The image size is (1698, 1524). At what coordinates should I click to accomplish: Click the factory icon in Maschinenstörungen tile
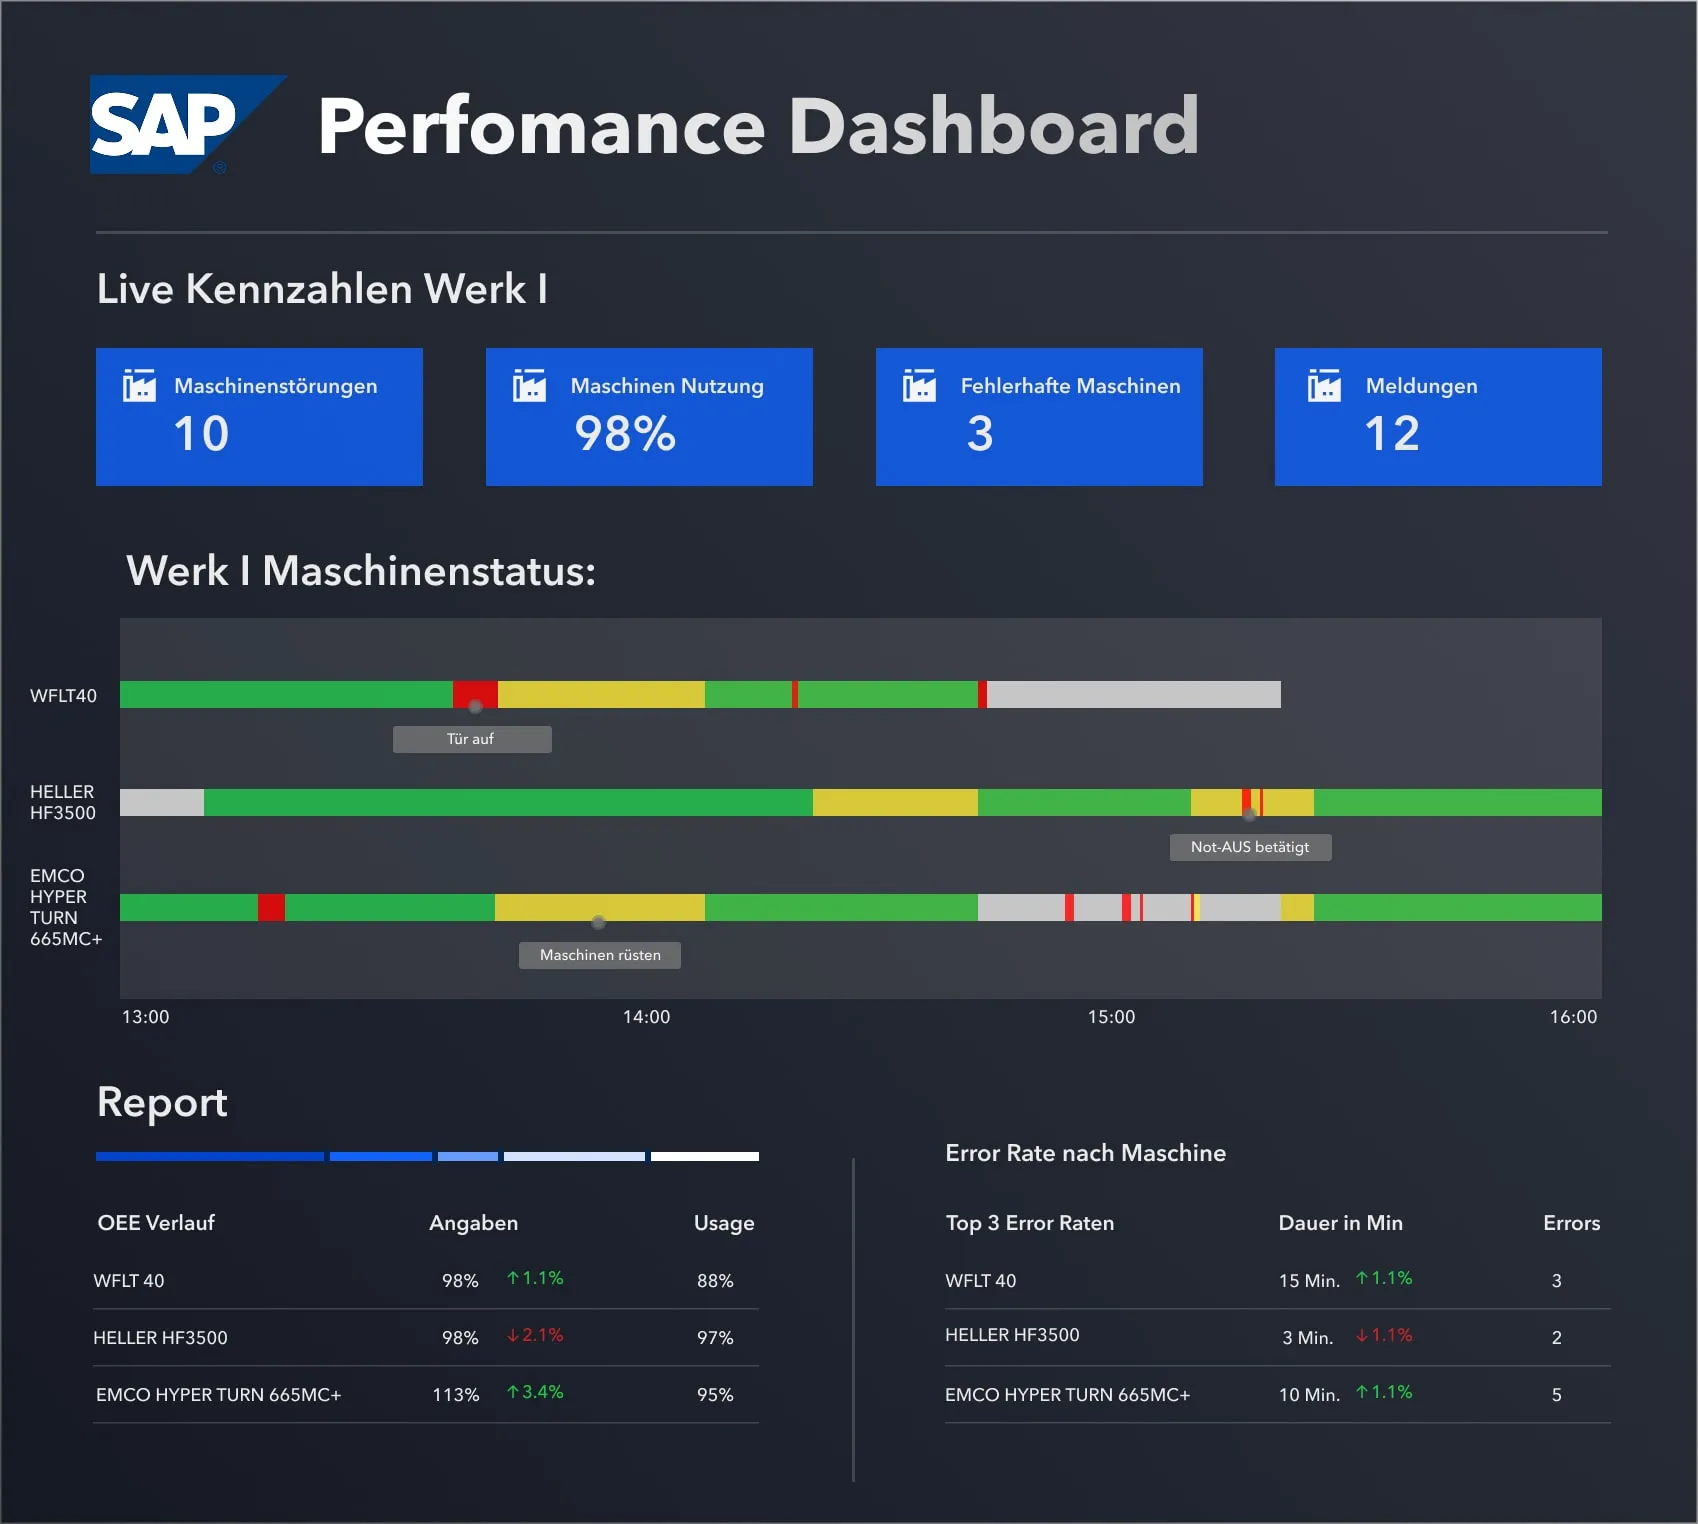click(139, 385)
